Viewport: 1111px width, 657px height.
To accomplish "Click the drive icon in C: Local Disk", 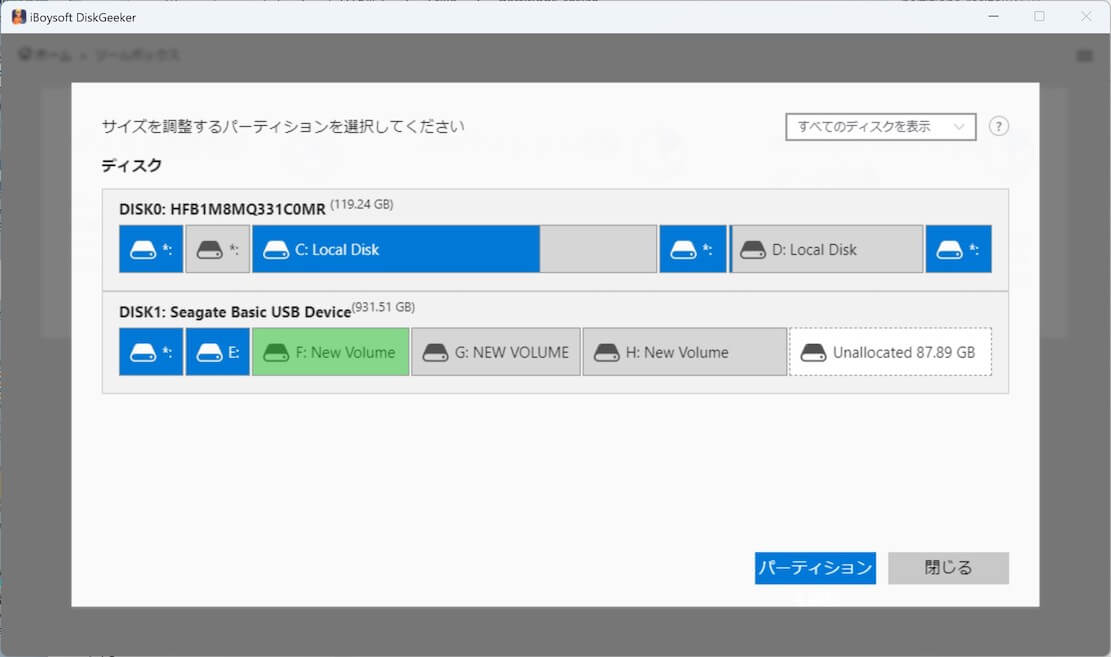I will tap(276, 249).
